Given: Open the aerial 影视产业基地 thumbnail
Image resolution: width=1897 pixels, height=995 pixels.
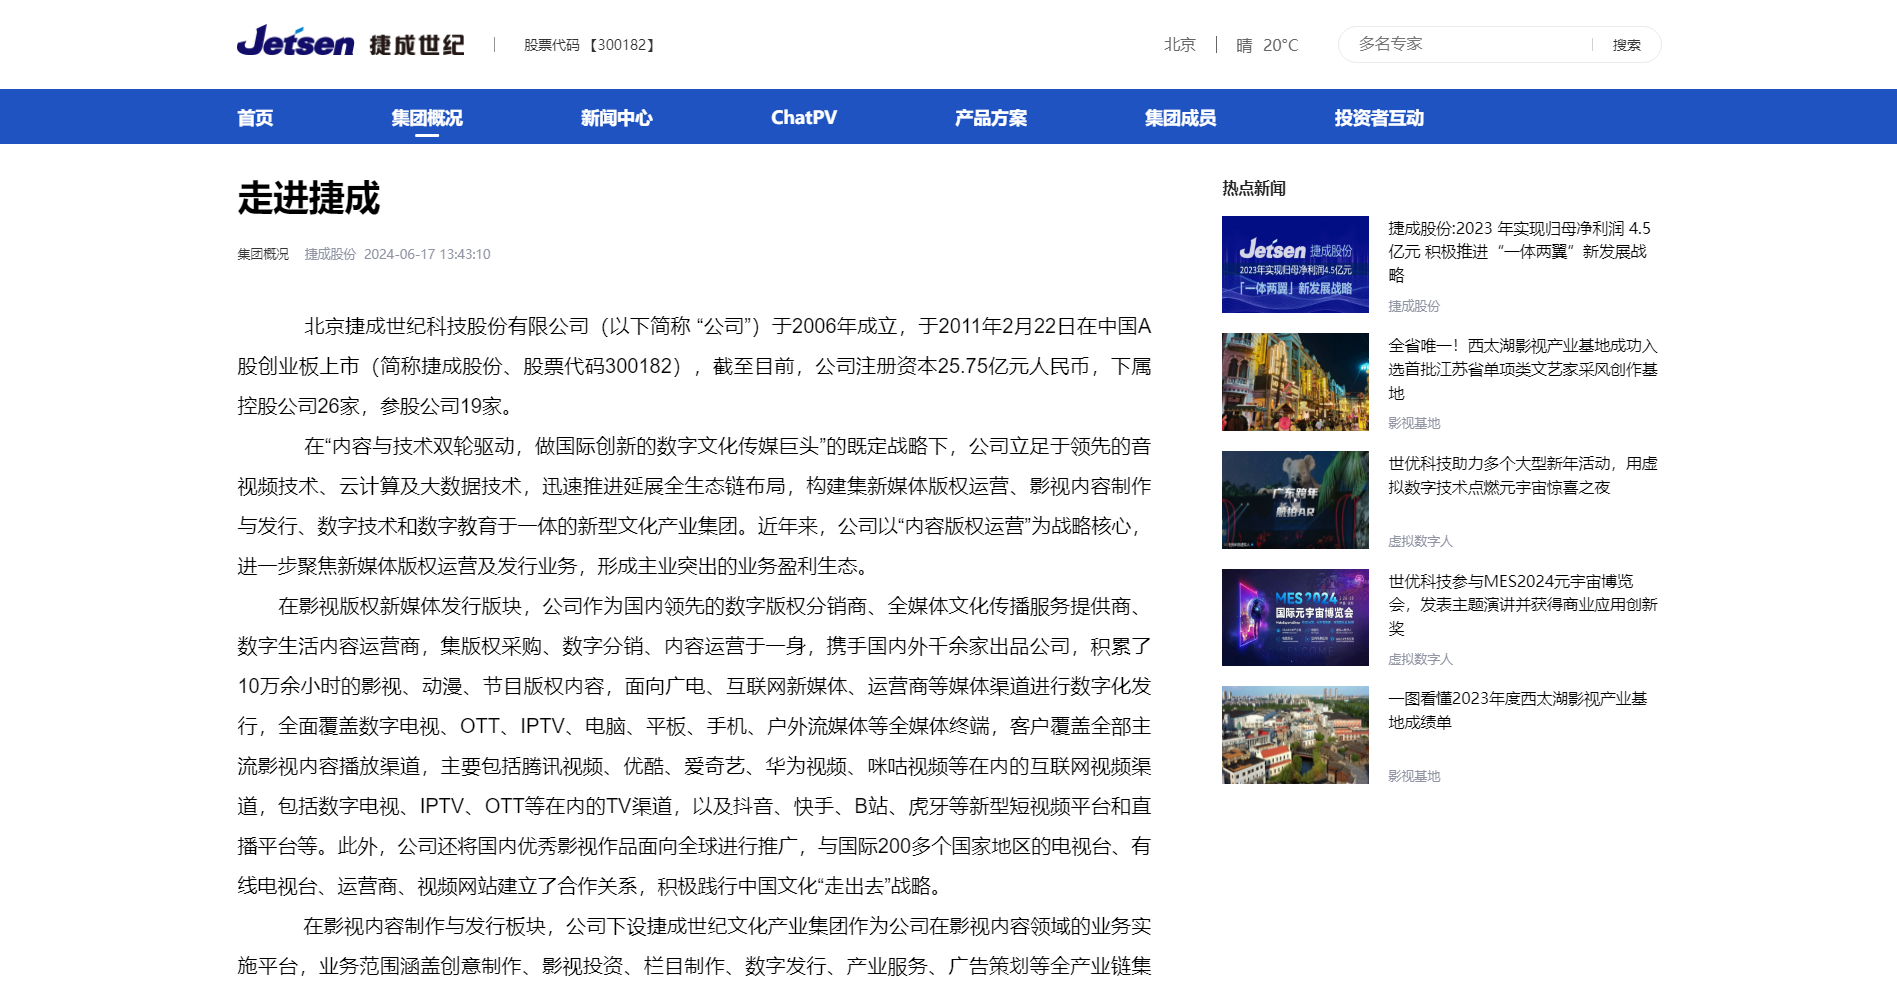Looking at the screenshot, I should [x=1295, y=735].
